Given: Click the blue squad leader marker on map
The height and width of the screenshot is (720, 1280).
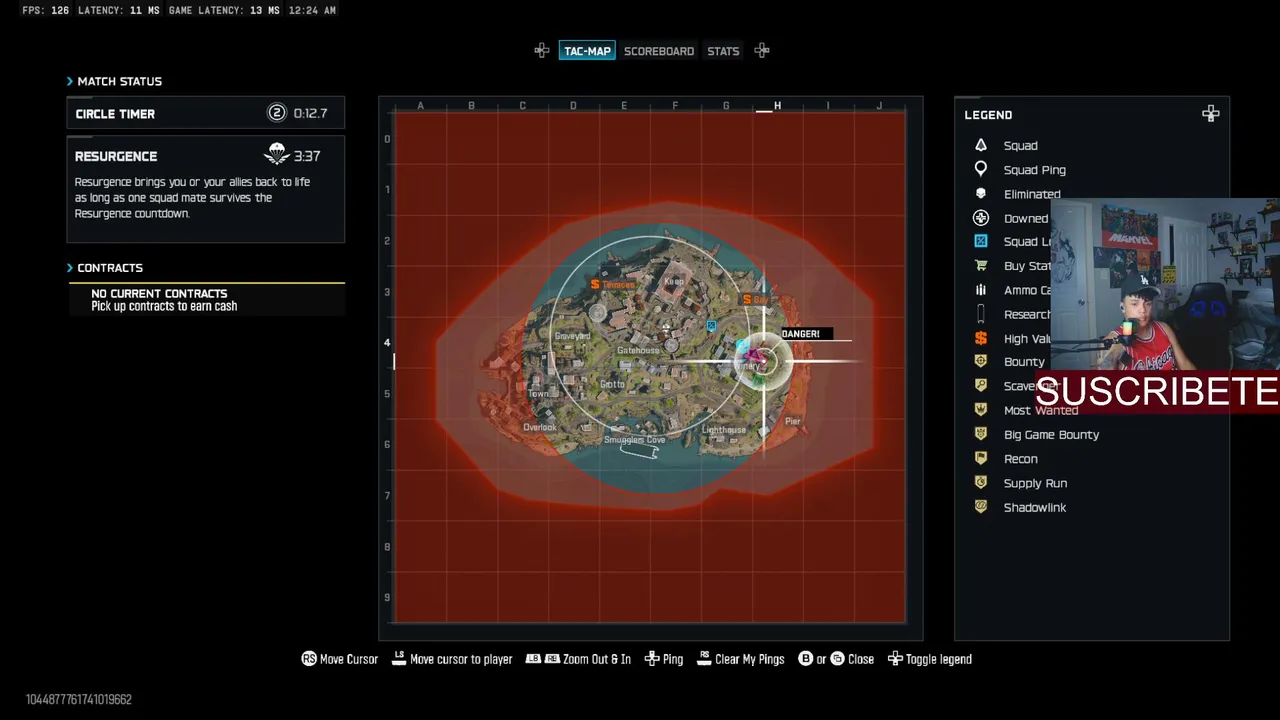Looking at the screenshot, I should click(711, 326).
